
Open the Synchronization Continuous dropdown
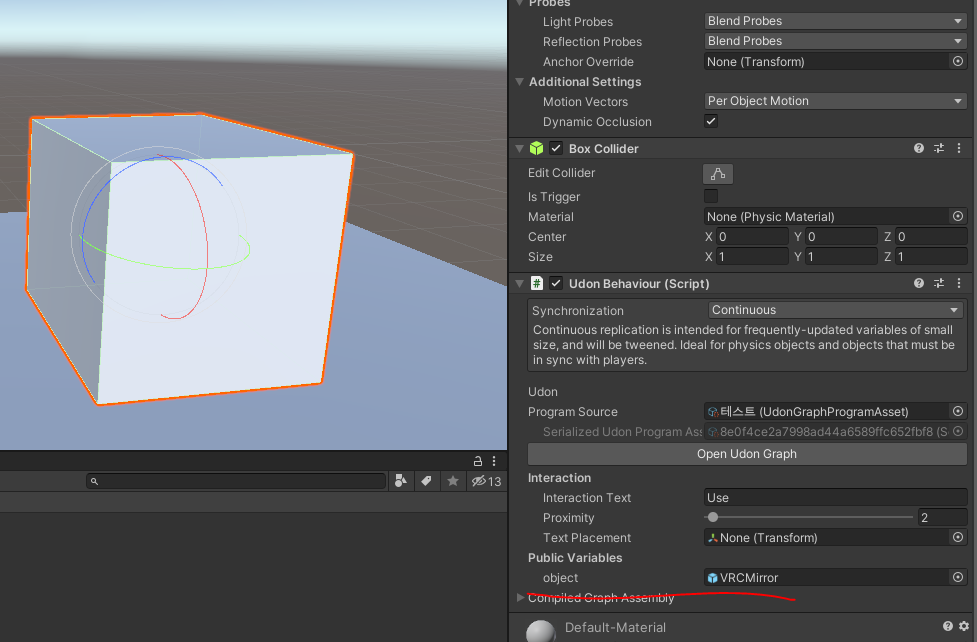pyautogui.click(x=836, y=310)
